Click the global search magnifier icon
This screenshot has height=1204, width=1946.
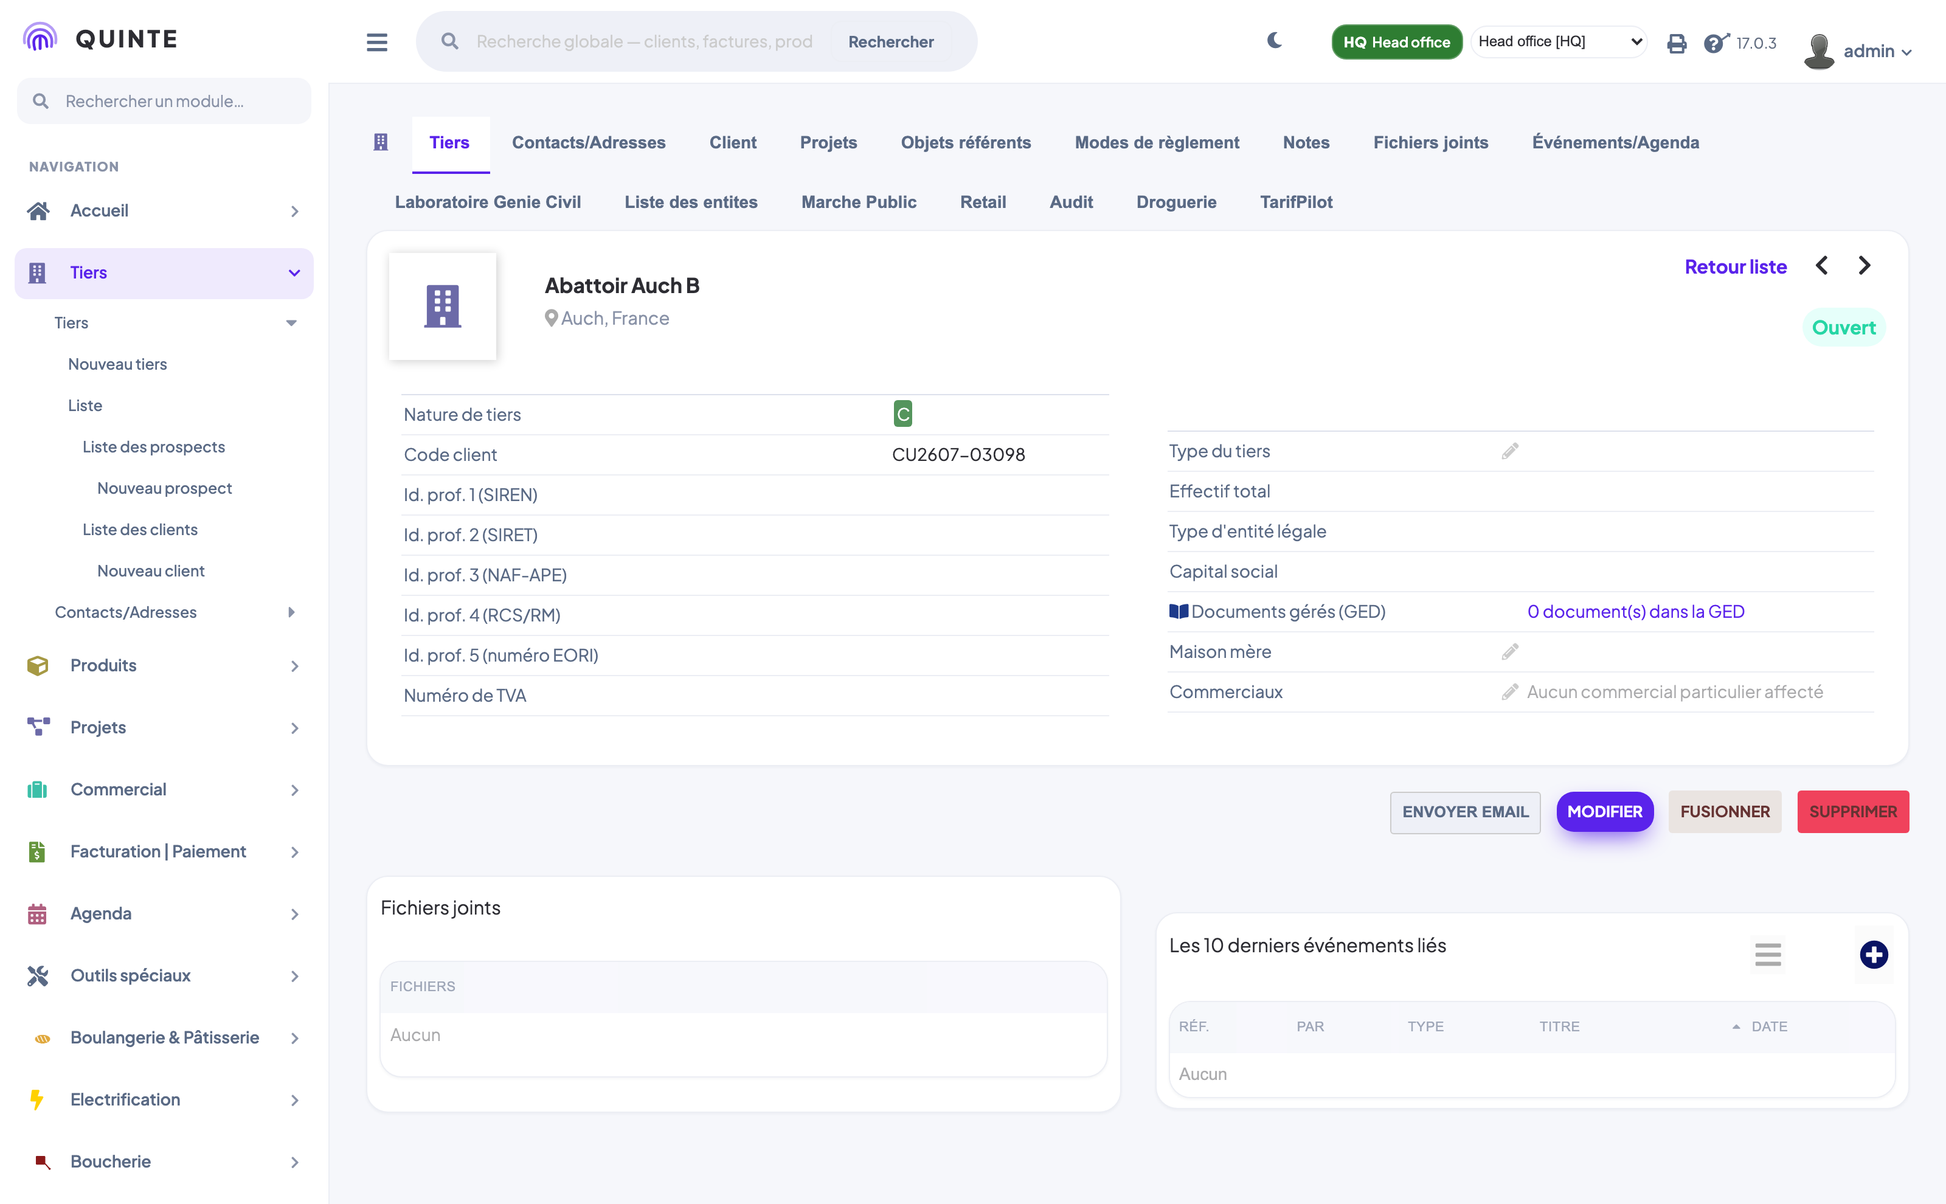click(450, 41)
